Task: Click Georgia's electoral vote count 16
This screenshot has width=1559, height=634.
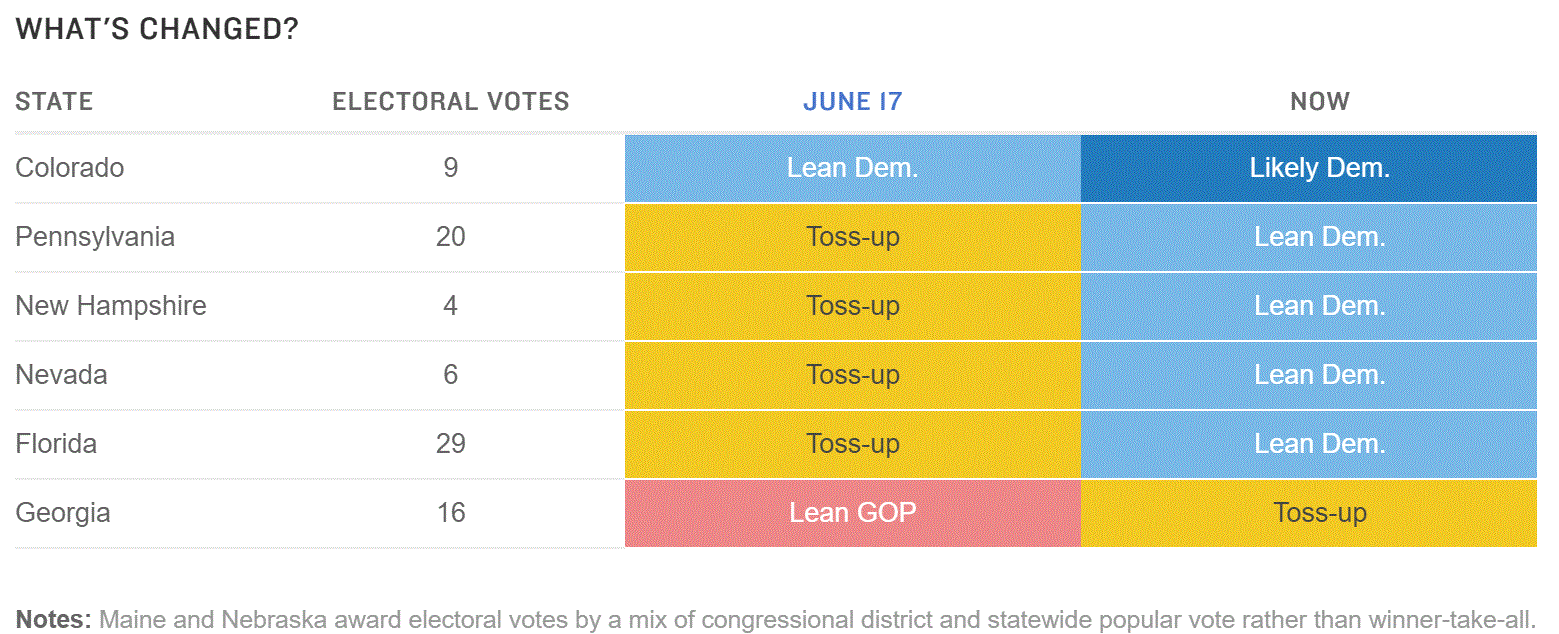Action: coord(451,513)
